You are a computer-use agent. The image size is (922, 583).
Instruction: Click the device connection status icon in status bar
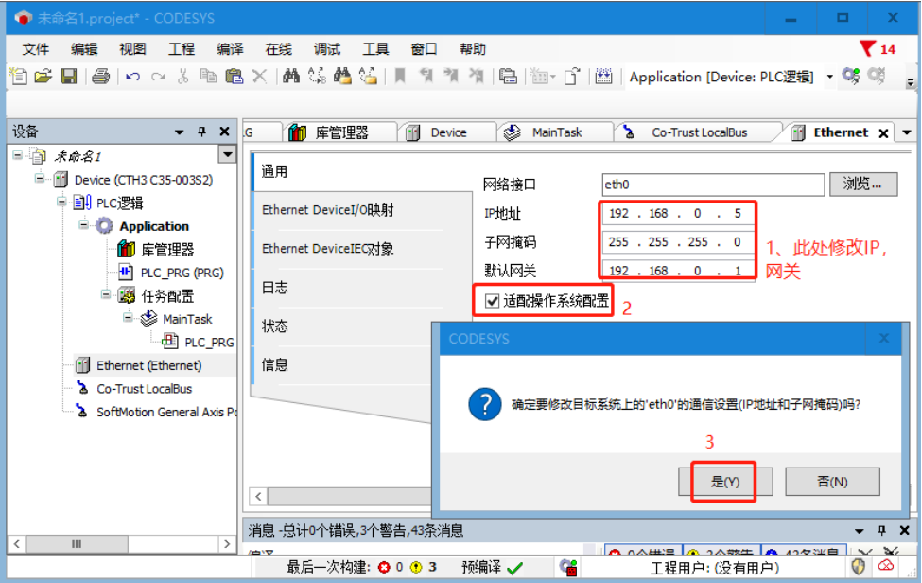tap(569, 567)
